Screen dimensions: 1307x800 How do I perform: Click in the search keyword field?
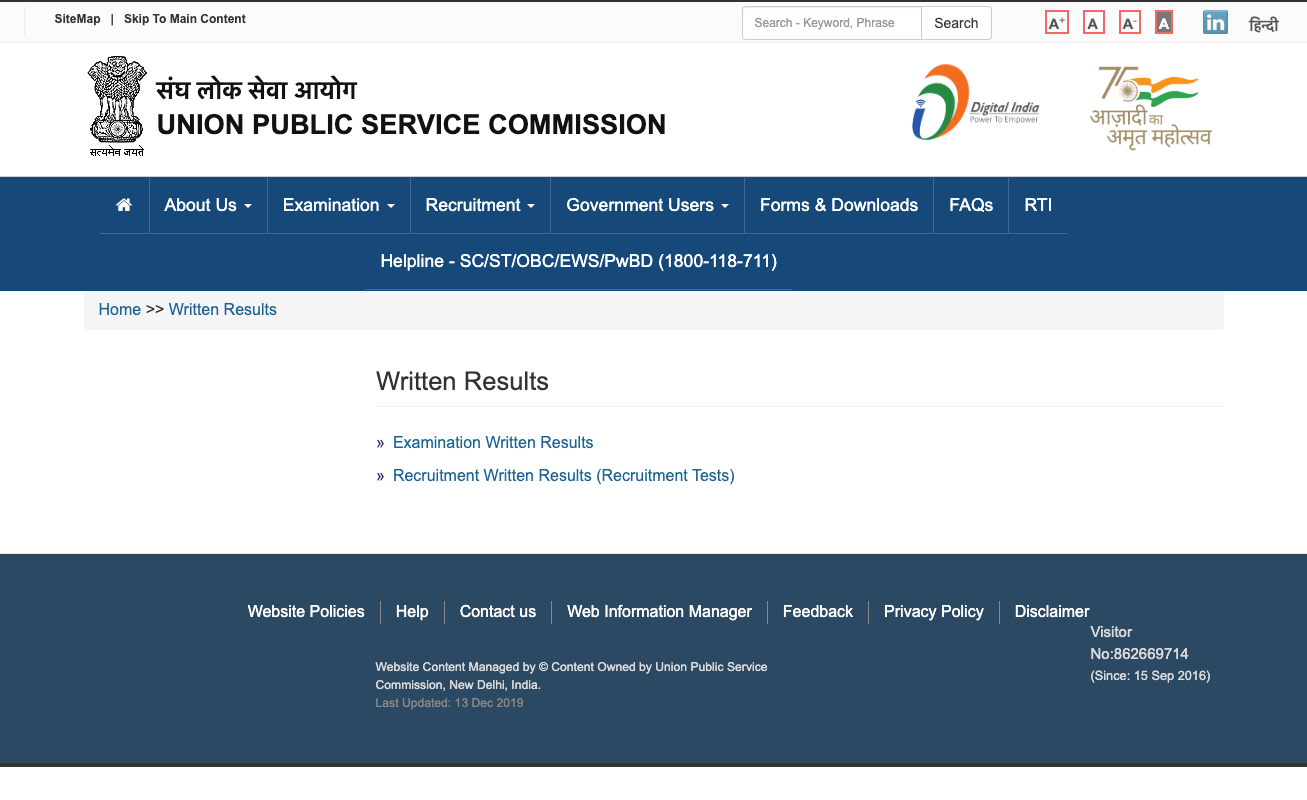pyautogui.click(x=832, y=23)
